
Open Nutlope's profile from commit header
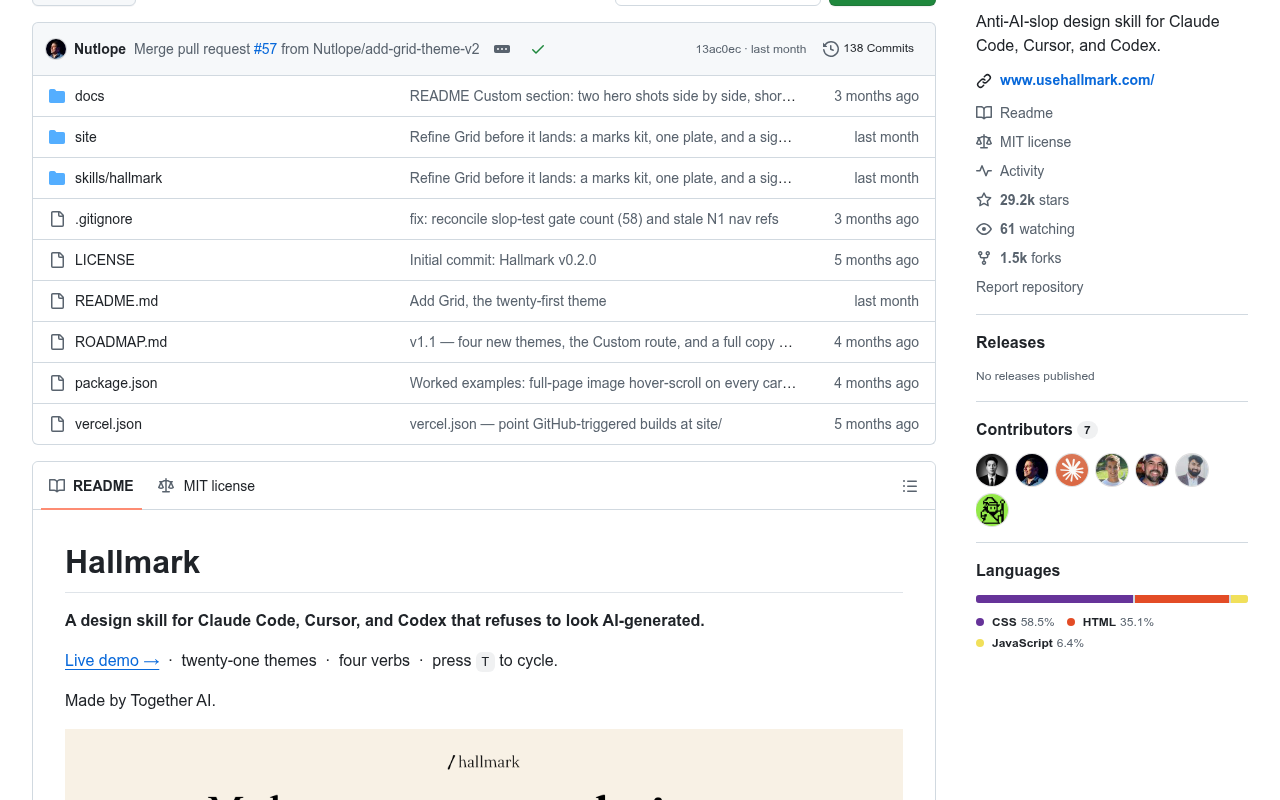tap(100, 49)
